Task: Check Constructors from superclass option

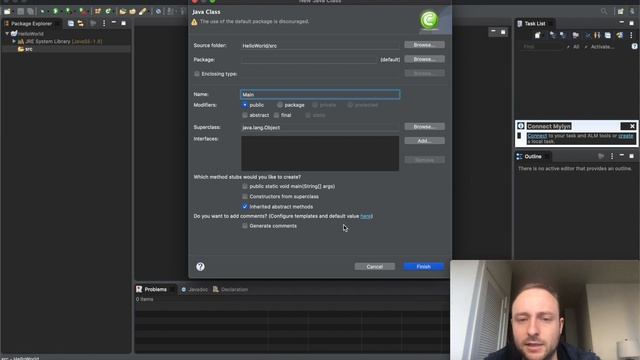Action: [245, 196]
